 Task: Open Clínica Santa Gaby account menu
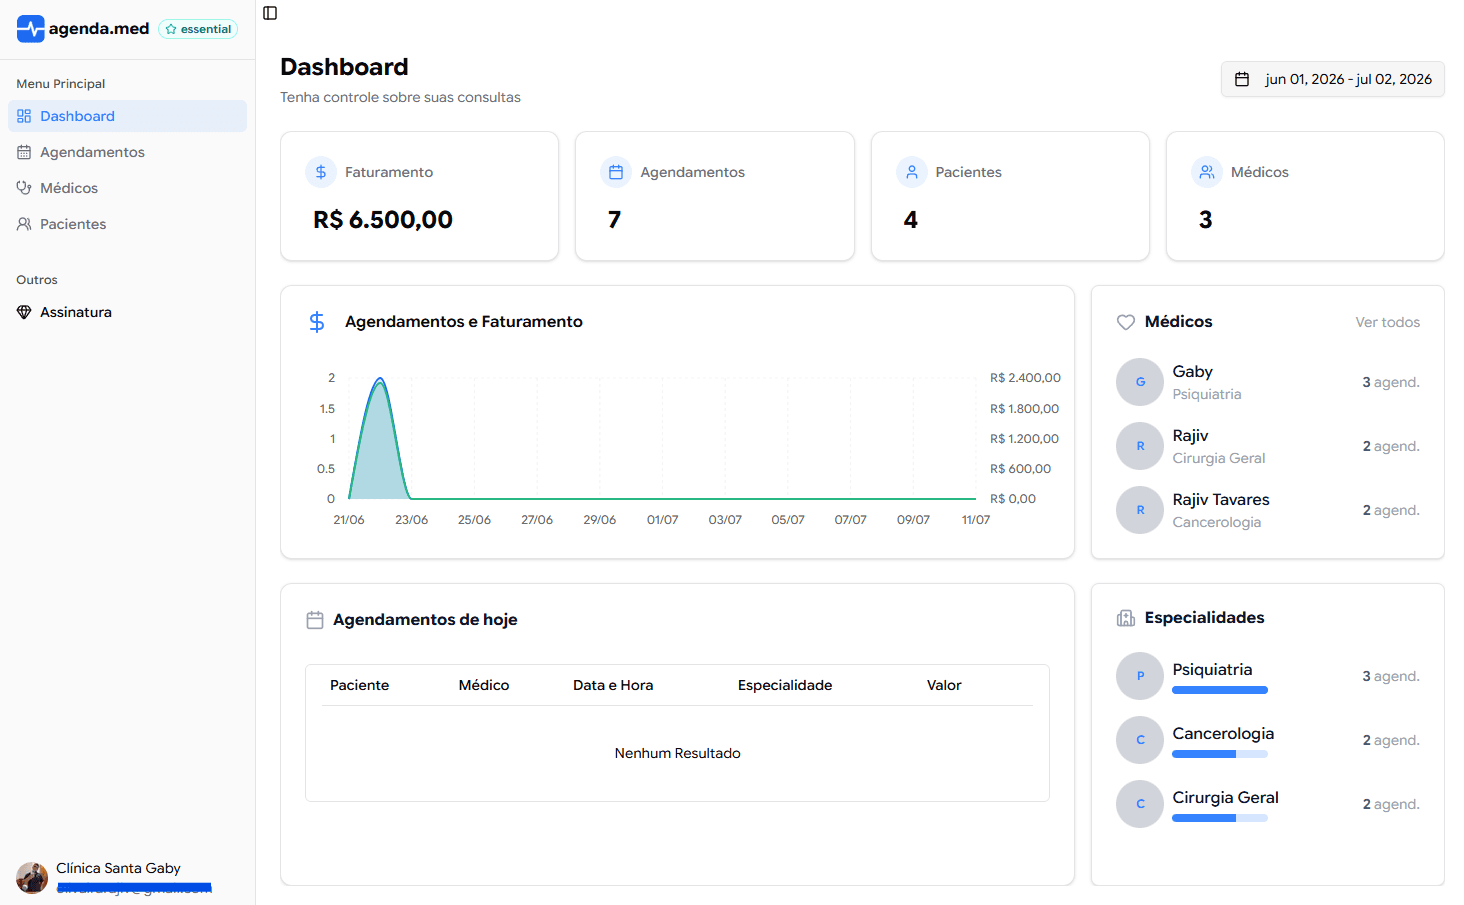coord(127,878)
